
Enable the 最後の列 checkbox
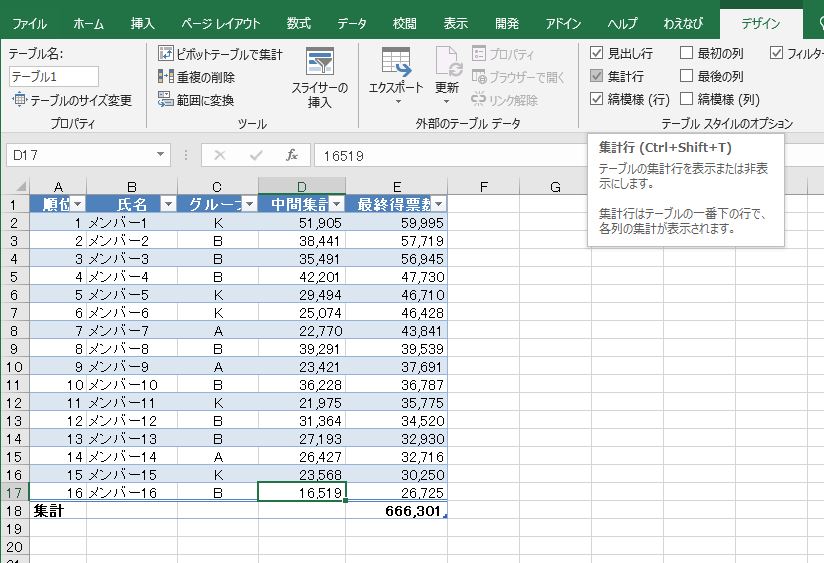686,76
